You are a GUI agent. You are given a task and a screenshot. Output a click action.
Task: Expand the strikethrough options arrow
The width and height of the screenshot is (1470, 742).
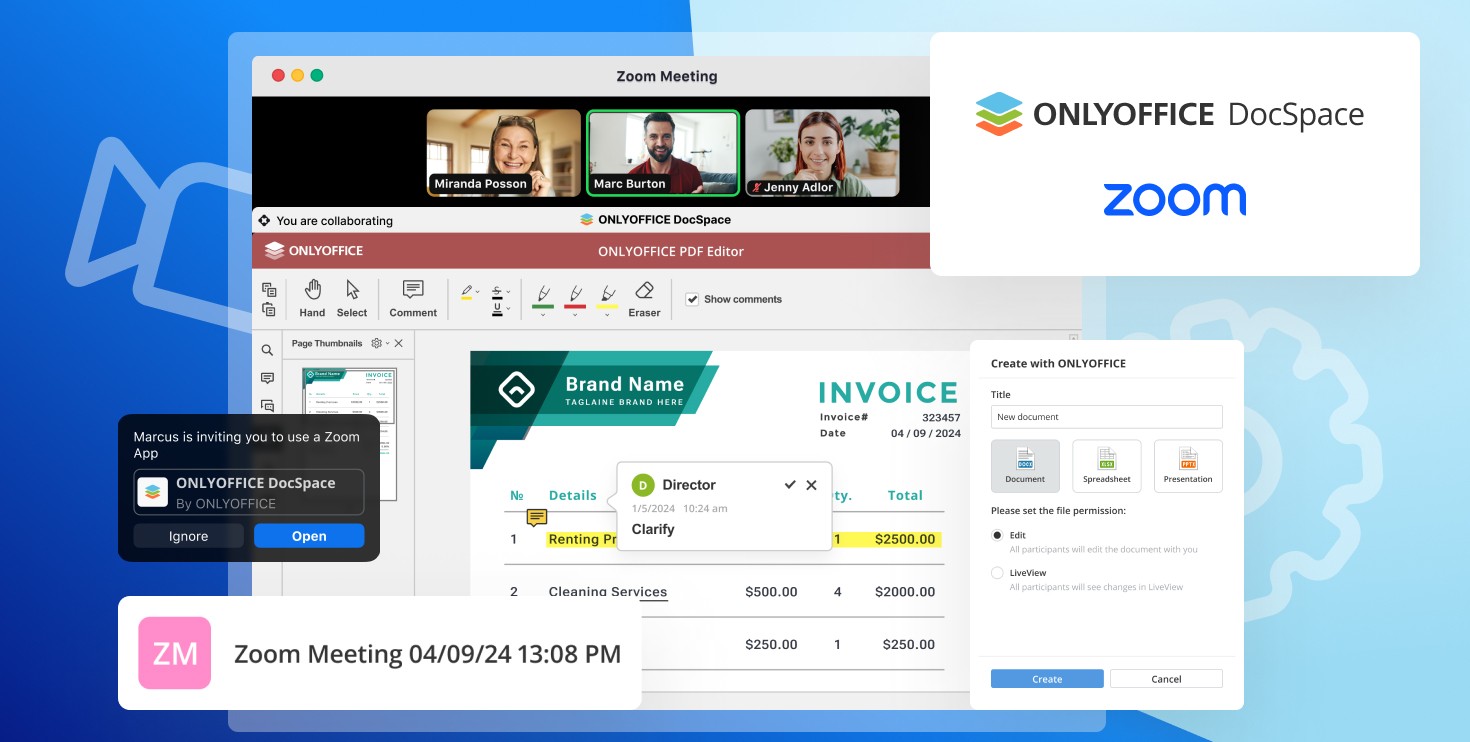pyautogui.click(x=509, y=292)
